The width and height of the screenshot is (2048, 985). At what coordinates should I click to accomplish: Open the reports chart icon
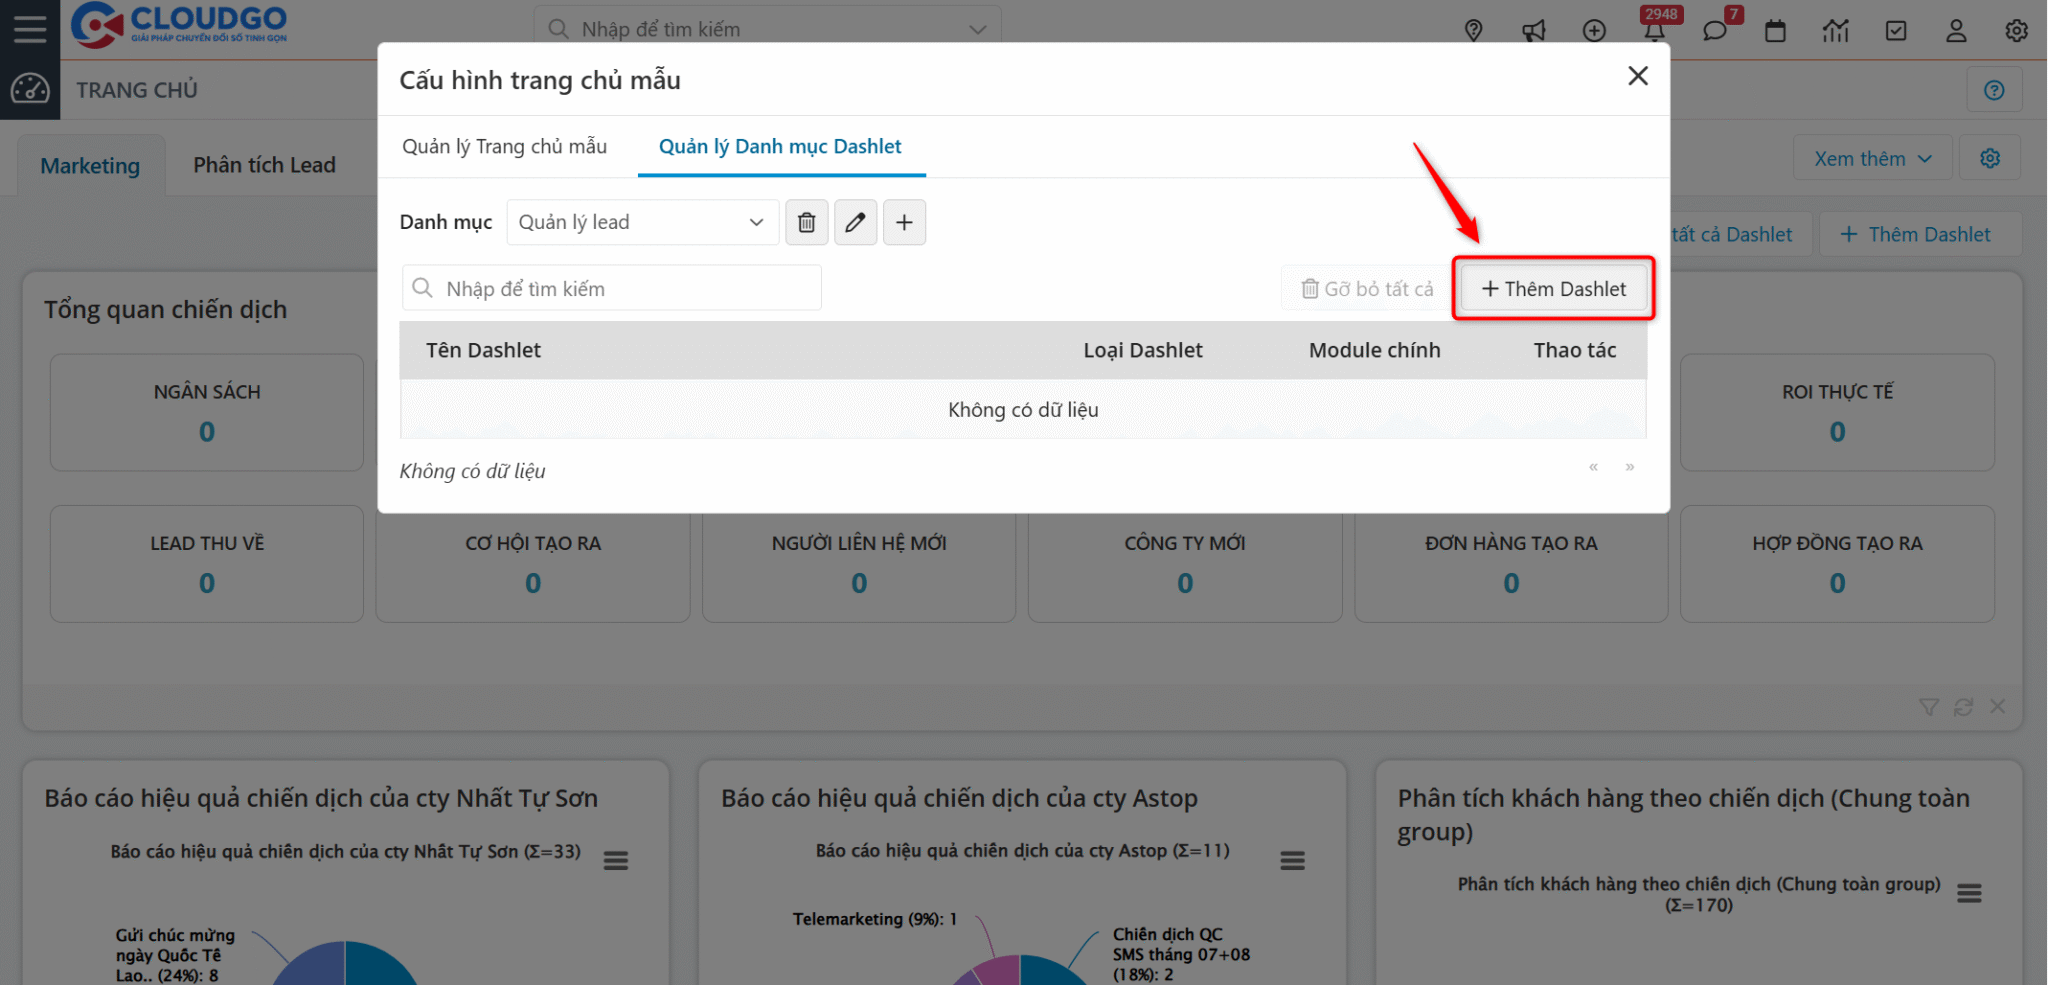pyautogui.click(x=1836, y=30)
